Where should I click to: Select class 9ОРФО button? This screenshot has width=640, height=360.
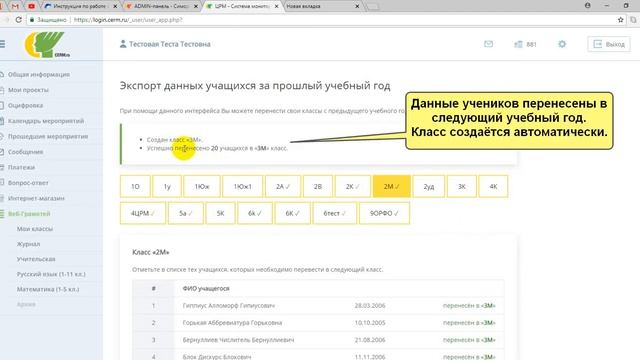click(384, 213)
